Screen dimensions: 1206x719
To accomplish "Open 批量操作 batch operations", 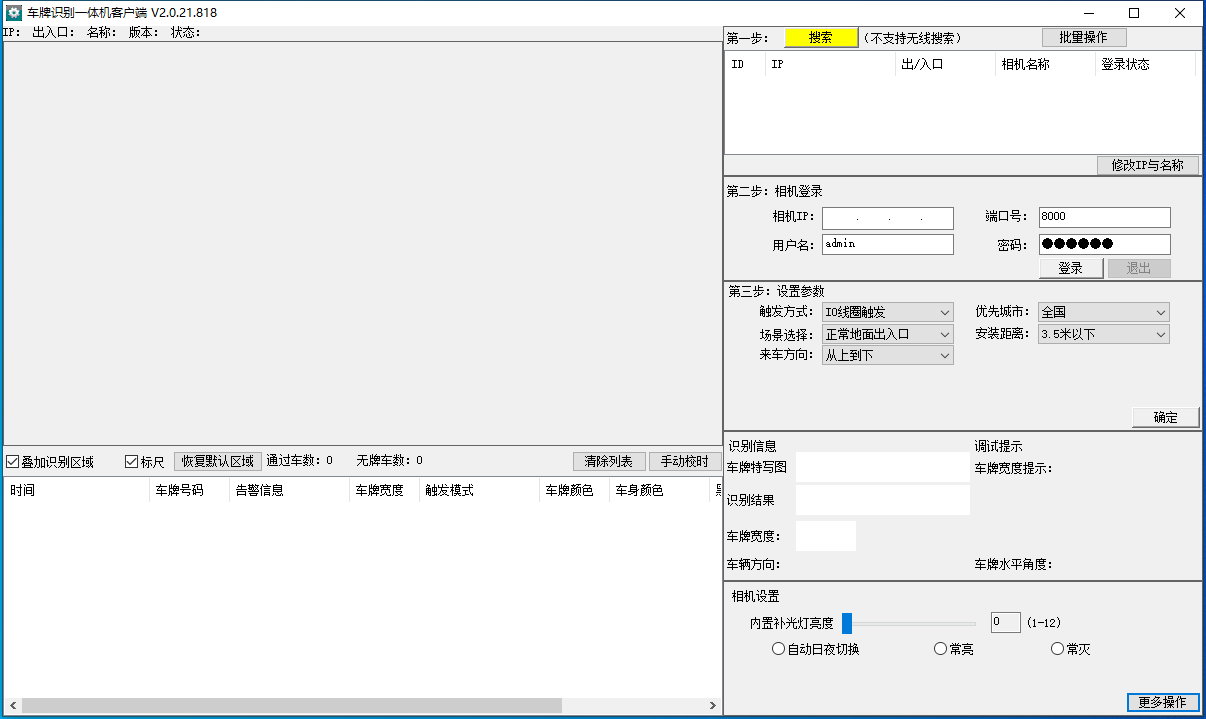I will [1084, 37].
